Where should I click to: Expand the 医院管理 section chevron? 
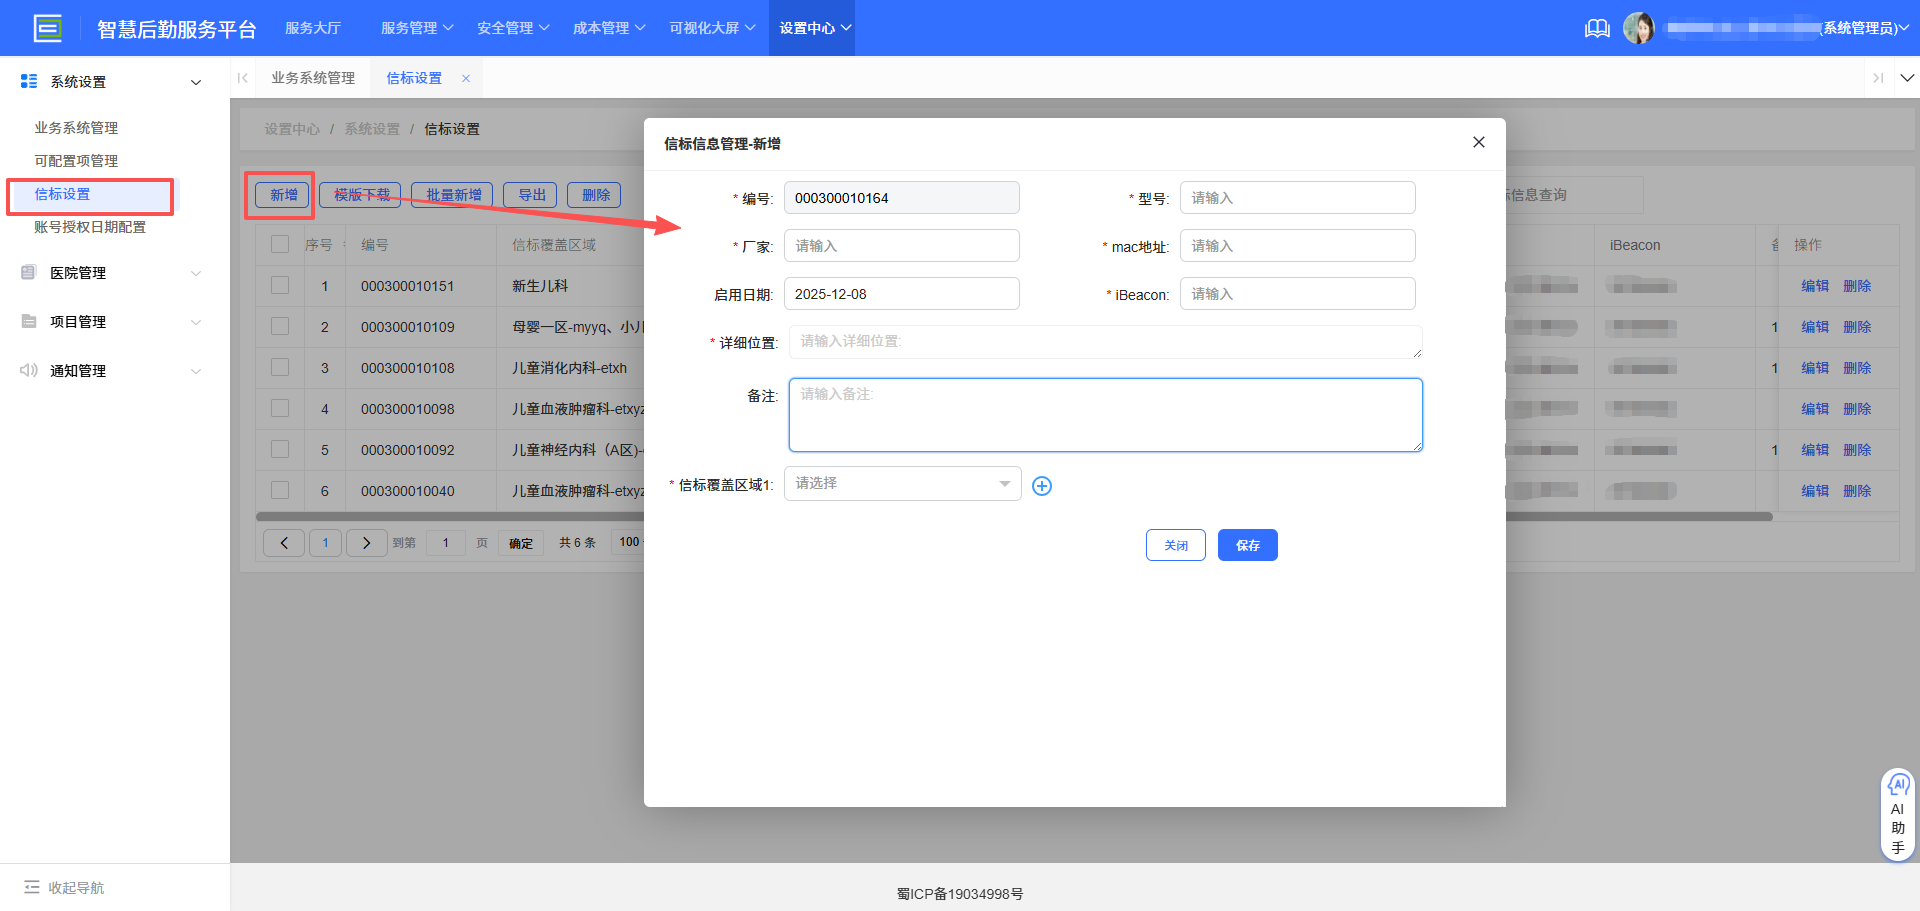[196, 272]
